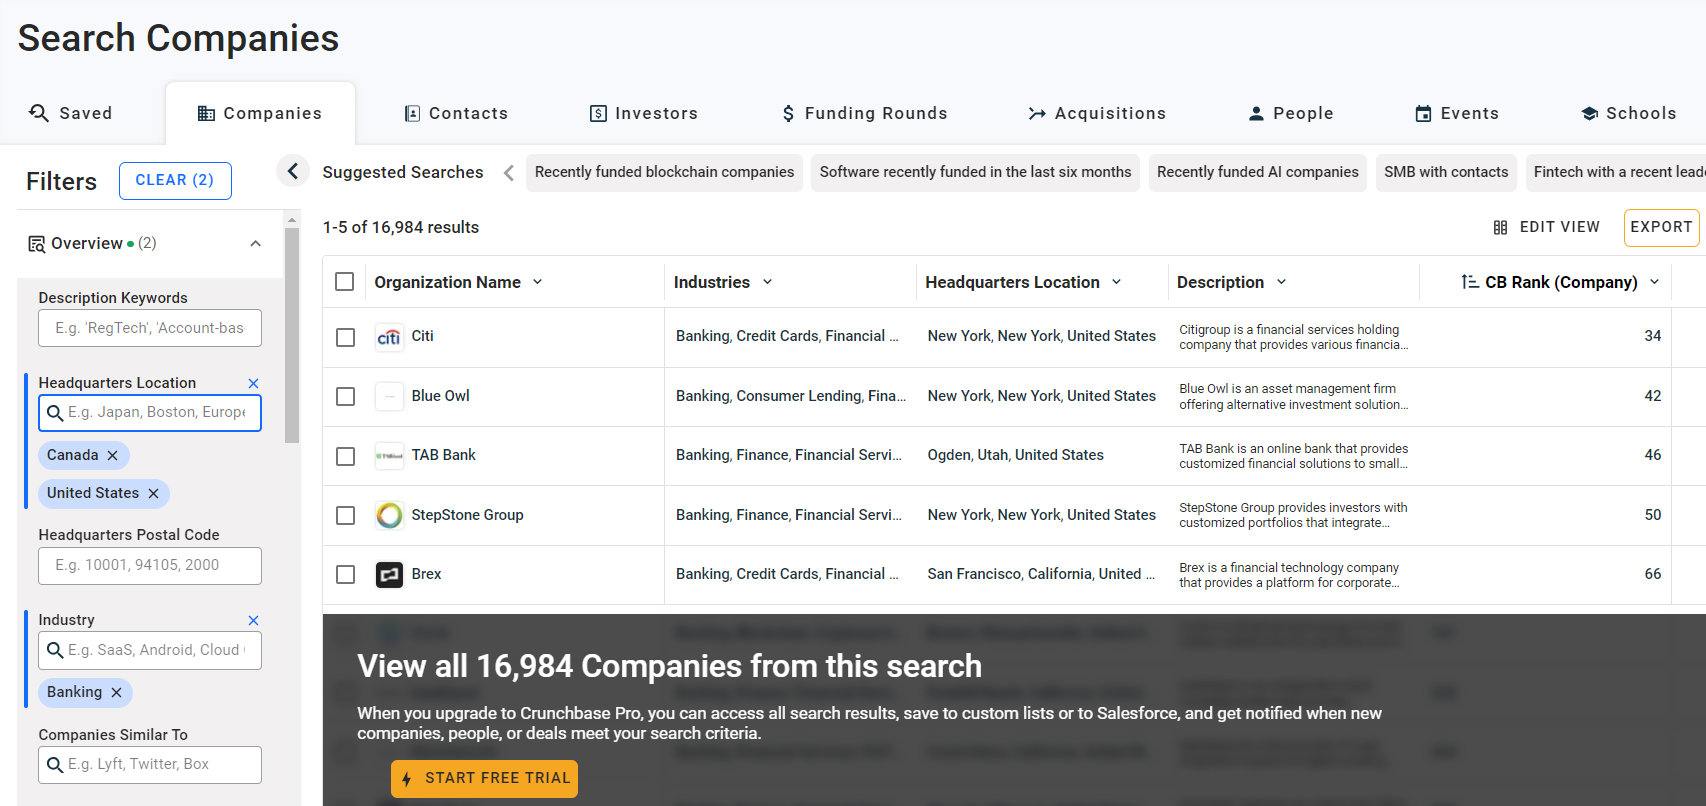1706x806 pixels.
Task: Click the filters panel scrollbar
Action: pos(292,335)
